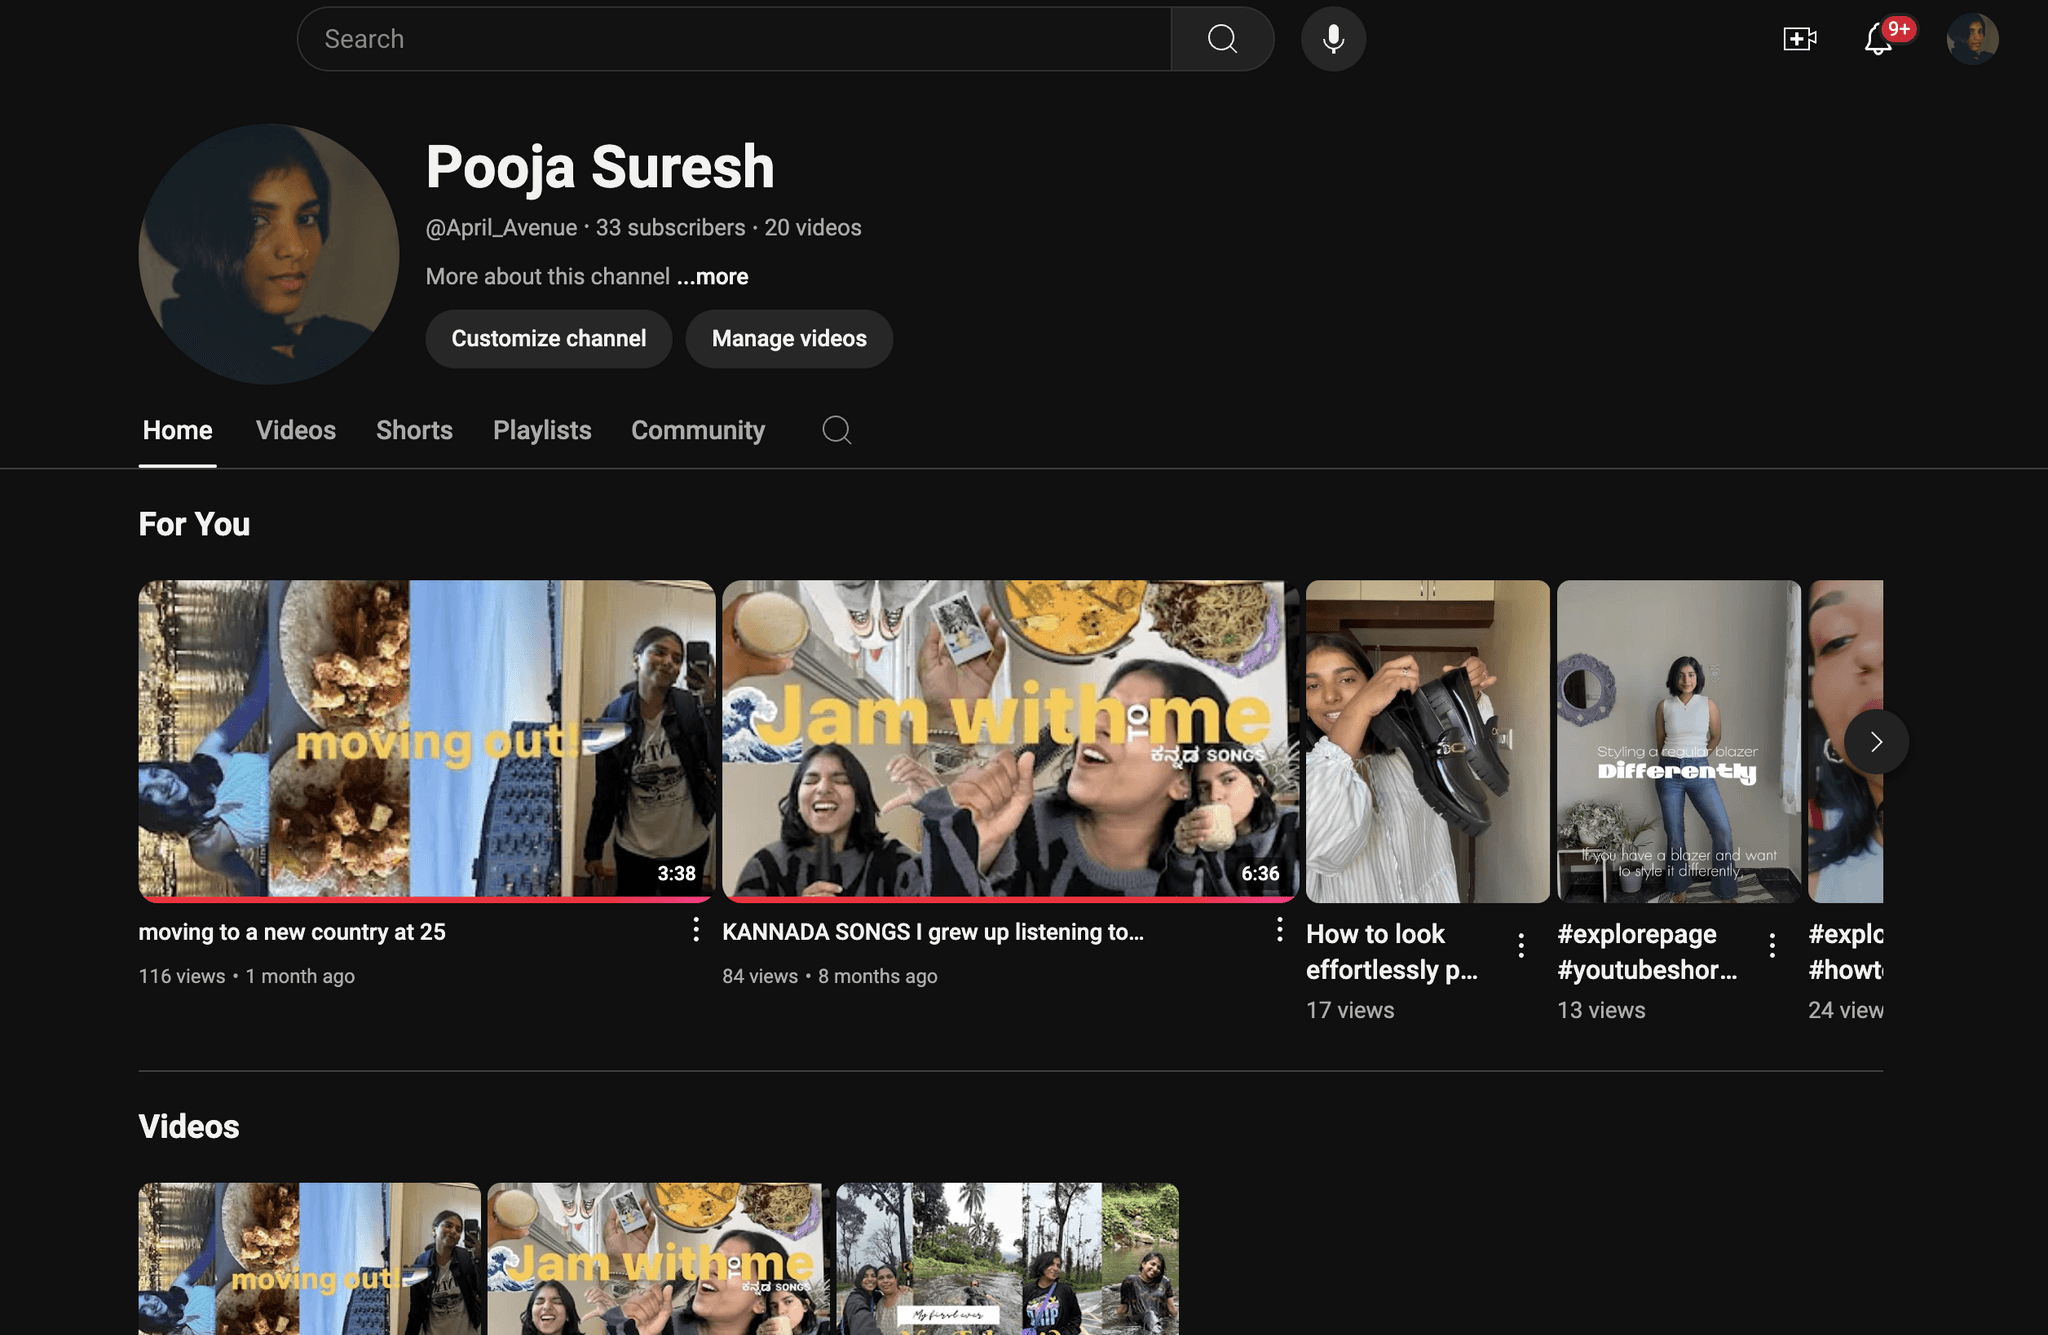Click in the Search input field
This screenshot has width=2048, height=1335.
tap(734, 39)
